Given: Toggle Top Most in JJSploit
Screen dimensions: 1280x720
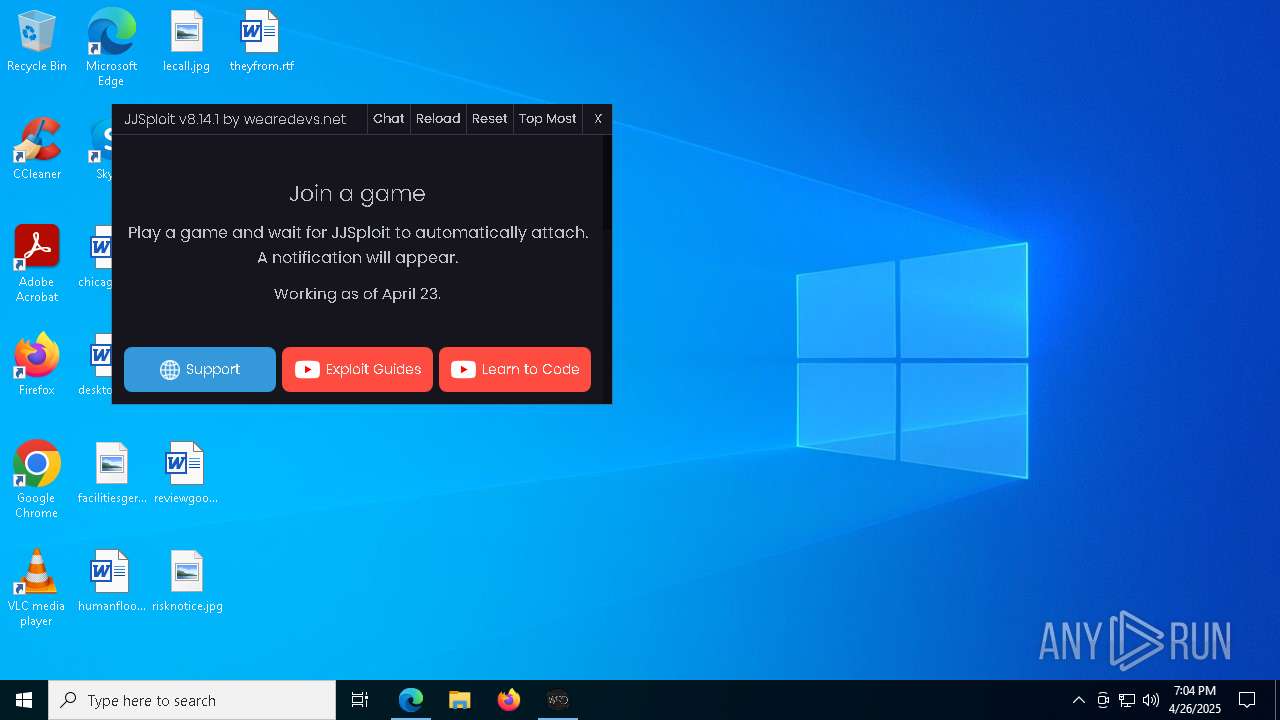Looking at the screenshot, I should click(548, 119).
